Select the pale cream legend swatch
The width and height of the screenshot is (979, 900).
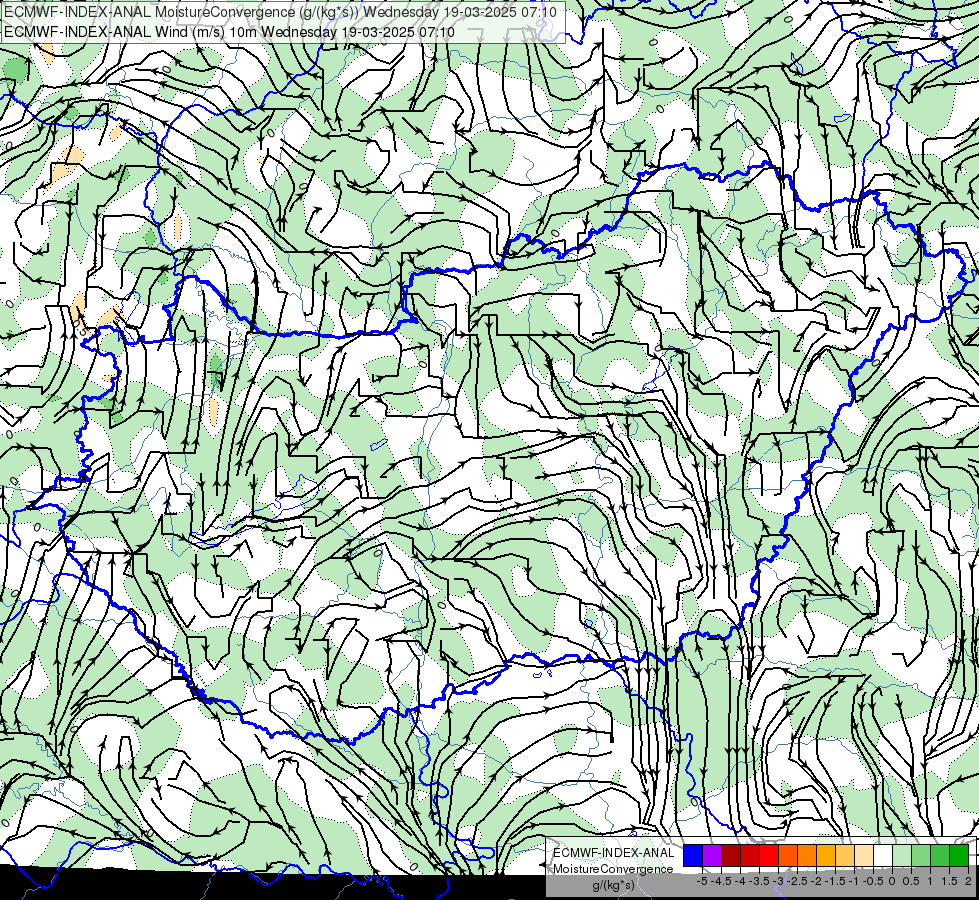click(864, 855)
